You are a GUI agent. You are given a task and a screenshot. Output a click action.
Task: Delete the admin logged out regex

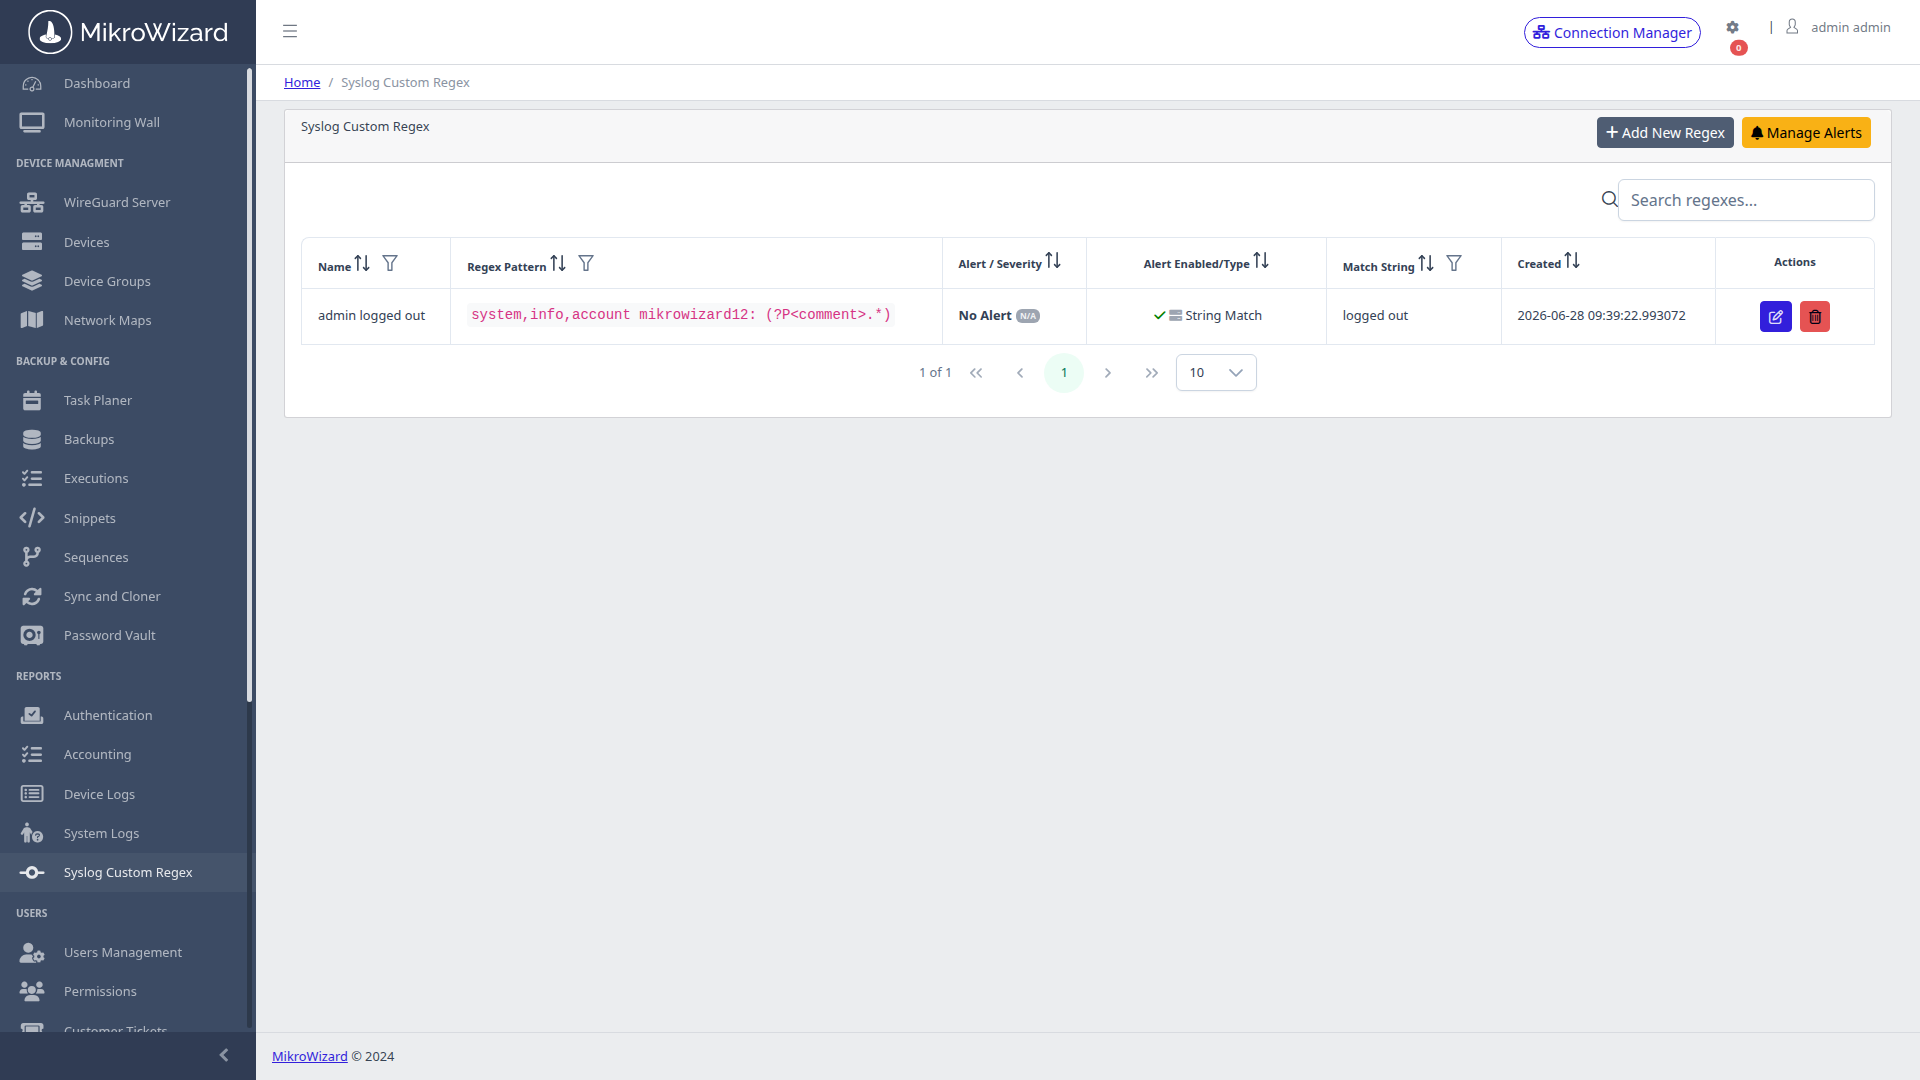(x=1815, y=317)
